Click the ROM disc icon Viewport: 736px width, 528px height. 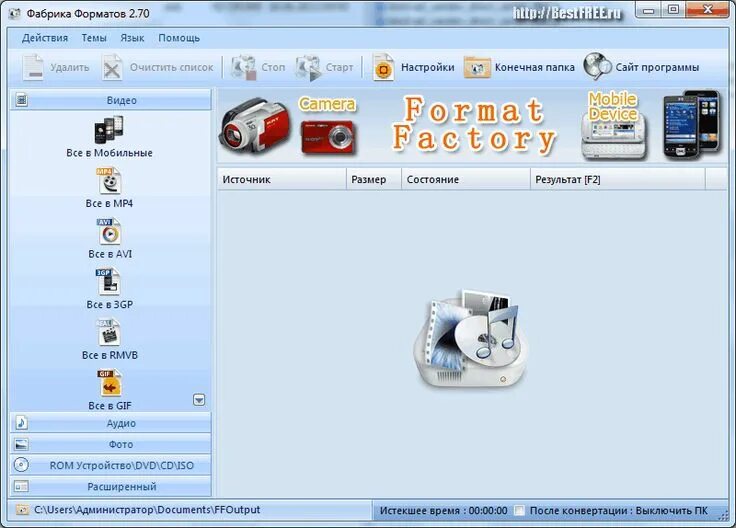(22, 465)
